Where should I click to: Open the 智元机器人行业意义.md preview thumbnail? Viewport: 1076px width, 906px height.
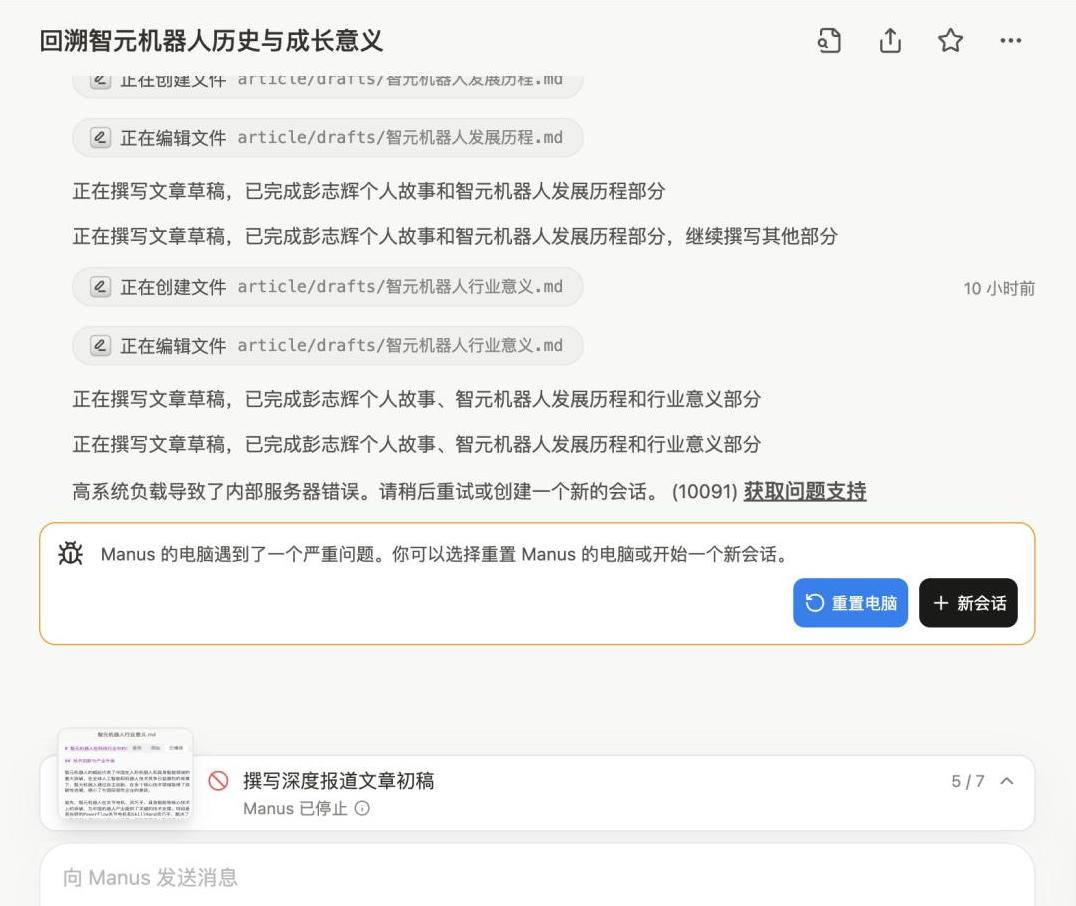click(126, 774)
